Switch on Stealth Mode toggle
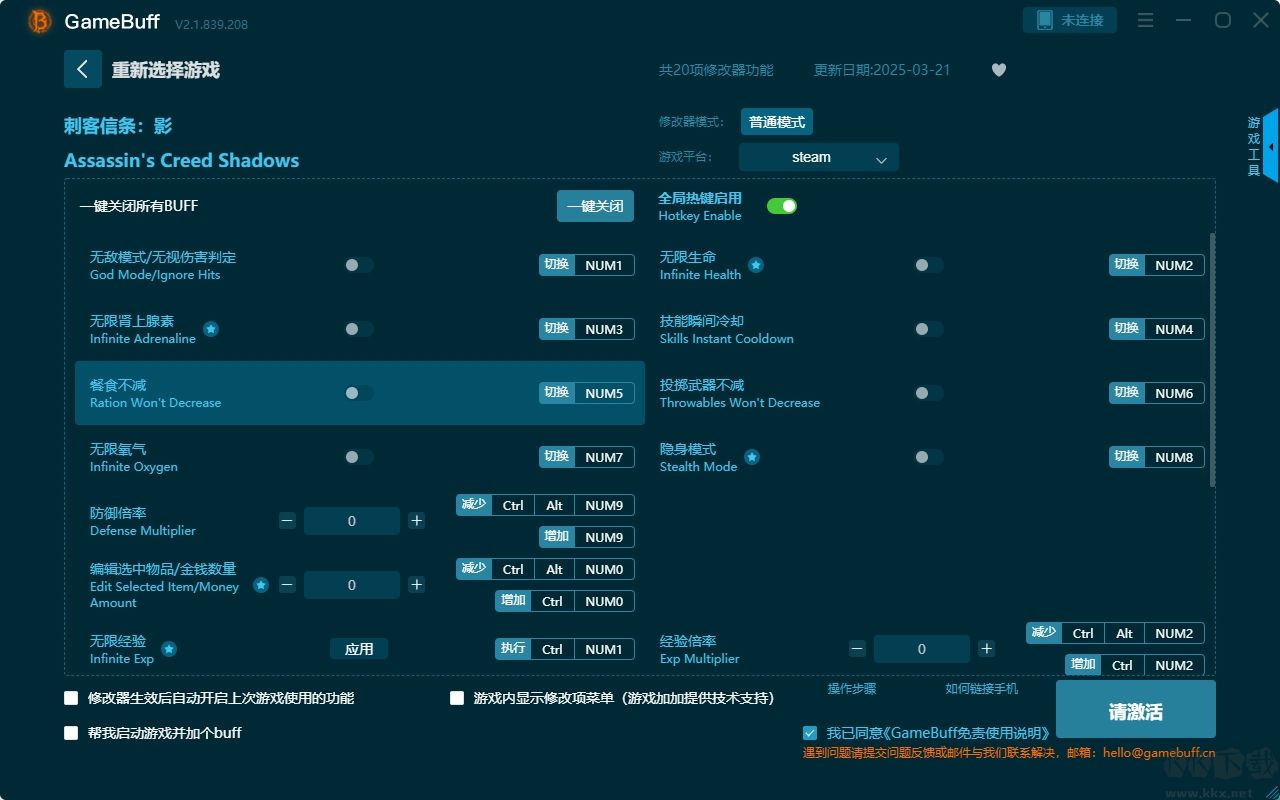1280x800 pixels. point(929,457)
